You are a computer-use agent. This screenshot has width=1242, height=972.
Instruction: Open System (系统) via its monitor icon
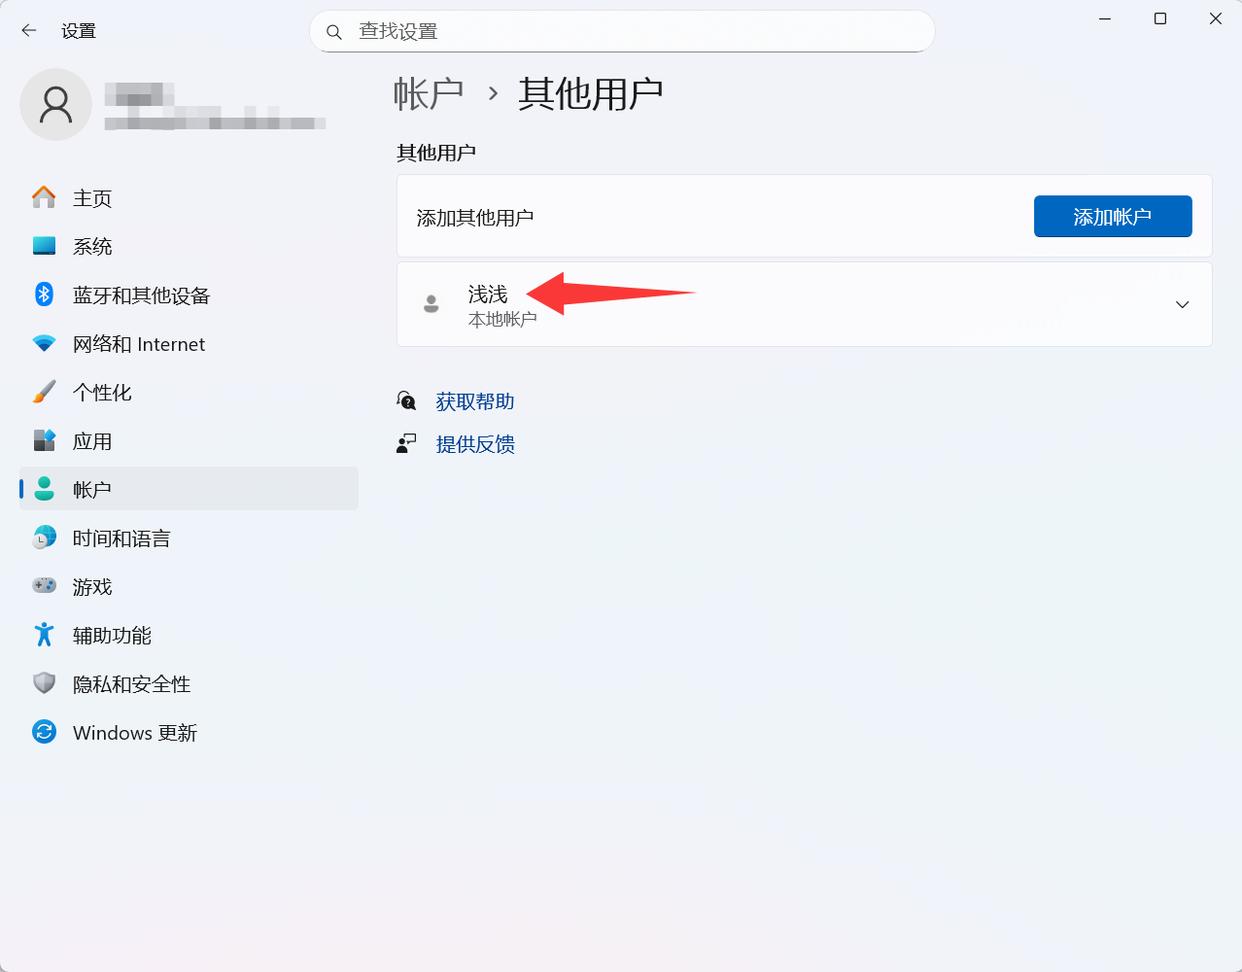tap(44, 246)
